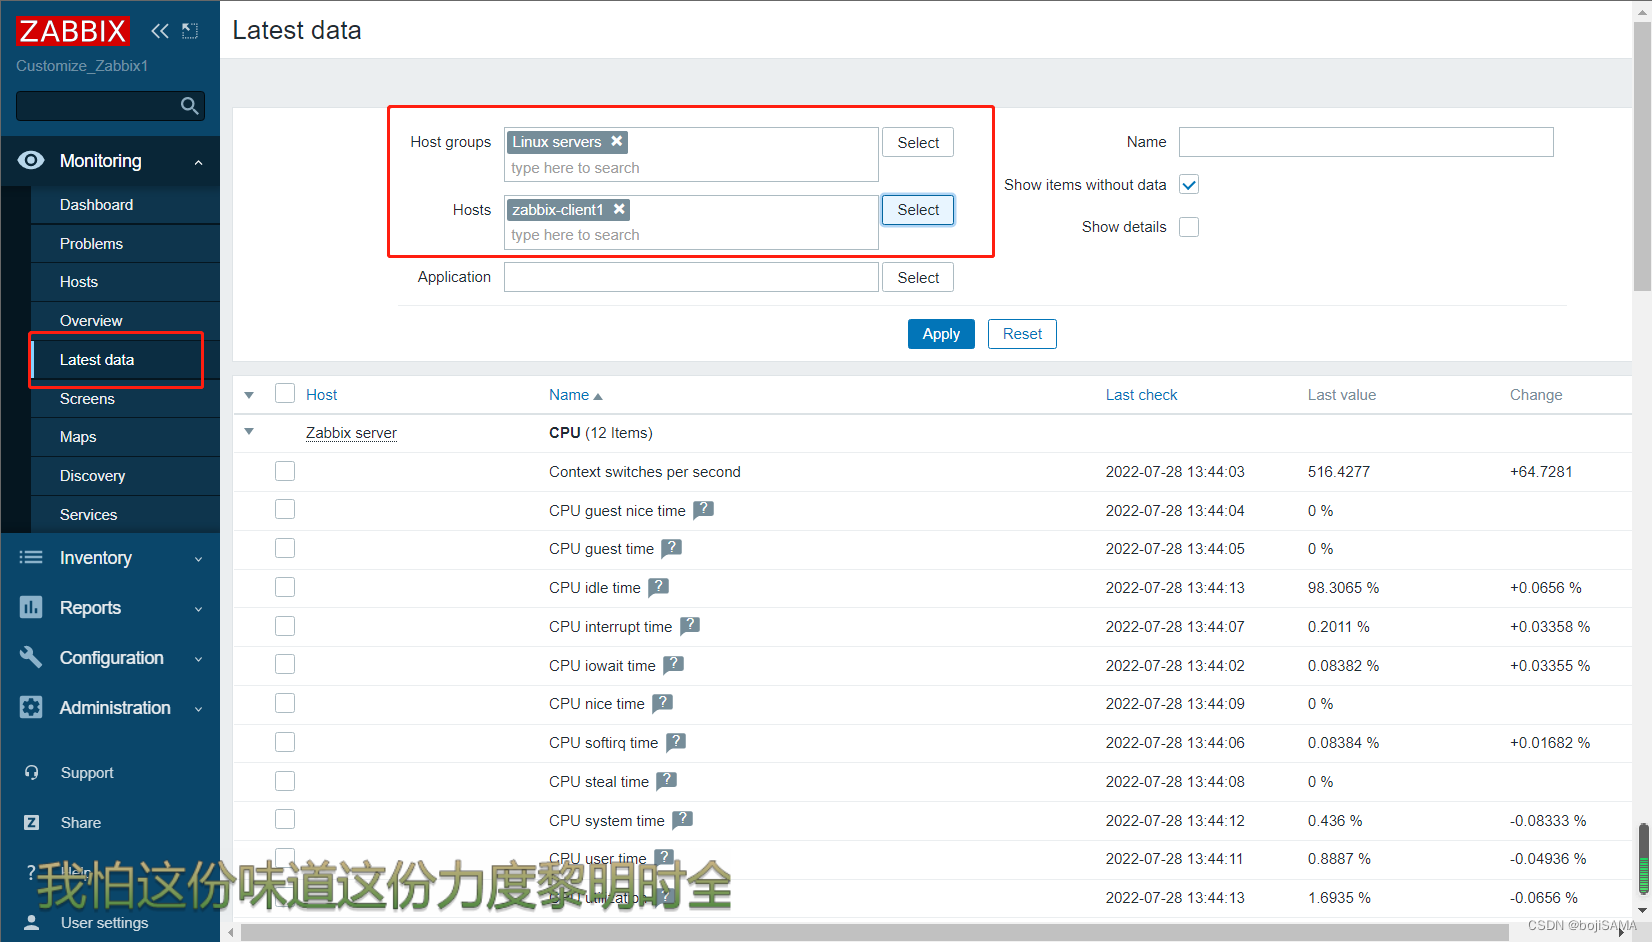The height and width of the screenshot is (942, 1652).
Task: Click the Configuration wrench icon
Action: coord(31,657)
